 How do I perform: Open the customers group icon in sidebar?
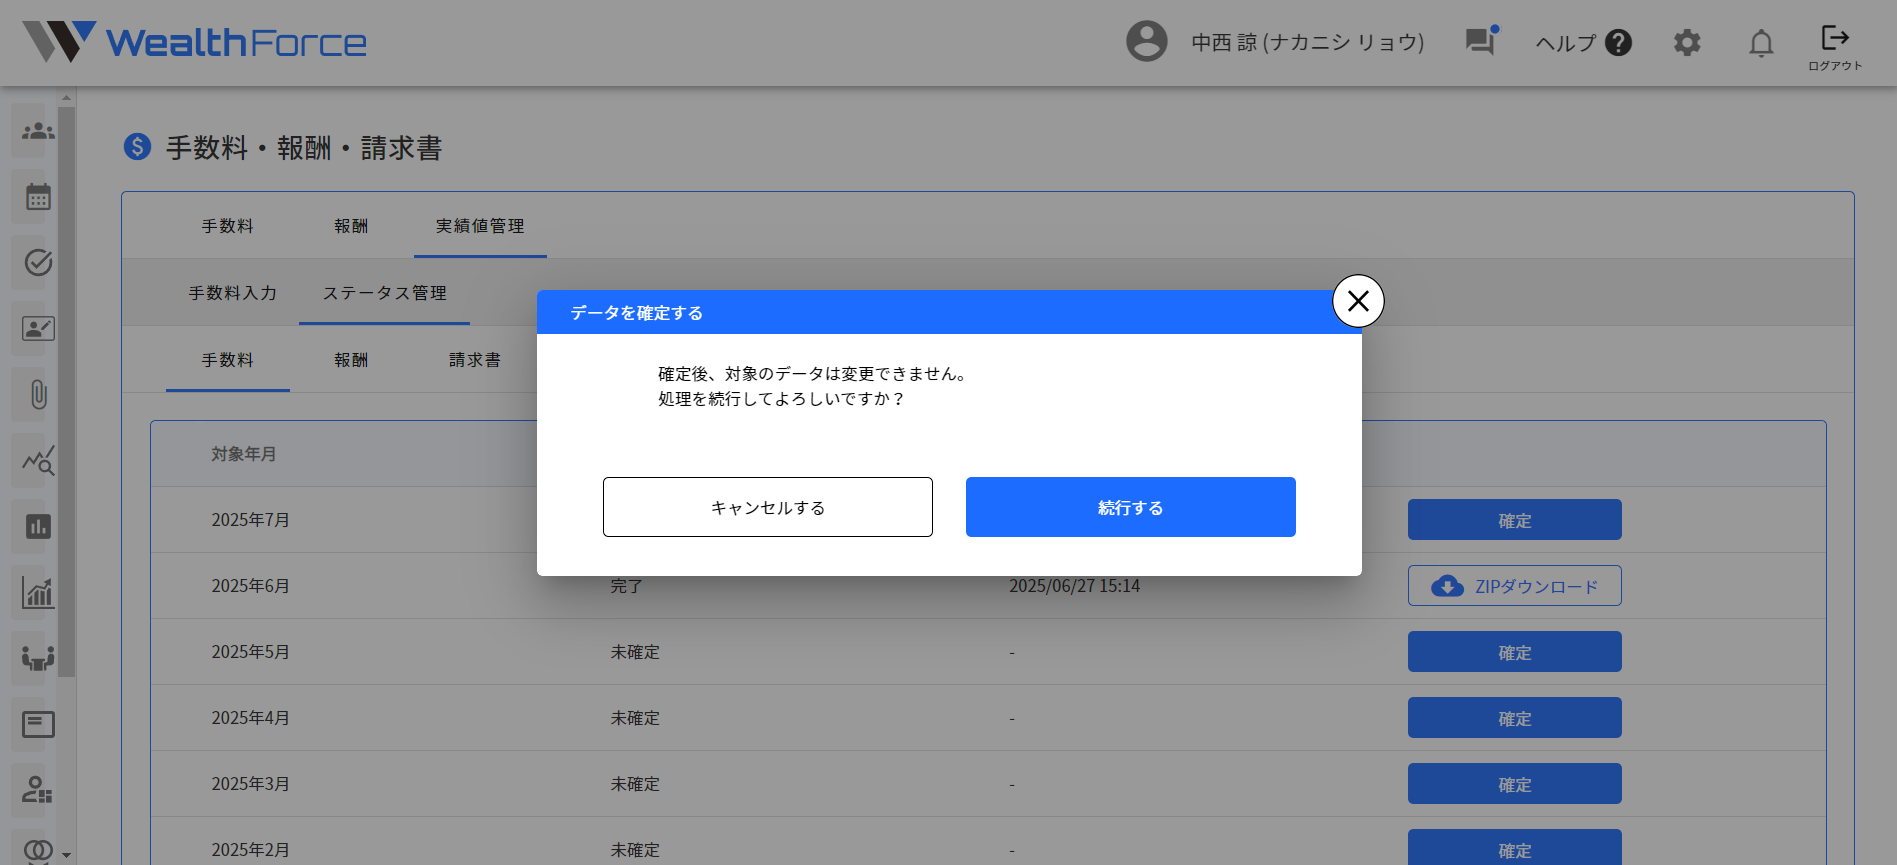[38, 131]
